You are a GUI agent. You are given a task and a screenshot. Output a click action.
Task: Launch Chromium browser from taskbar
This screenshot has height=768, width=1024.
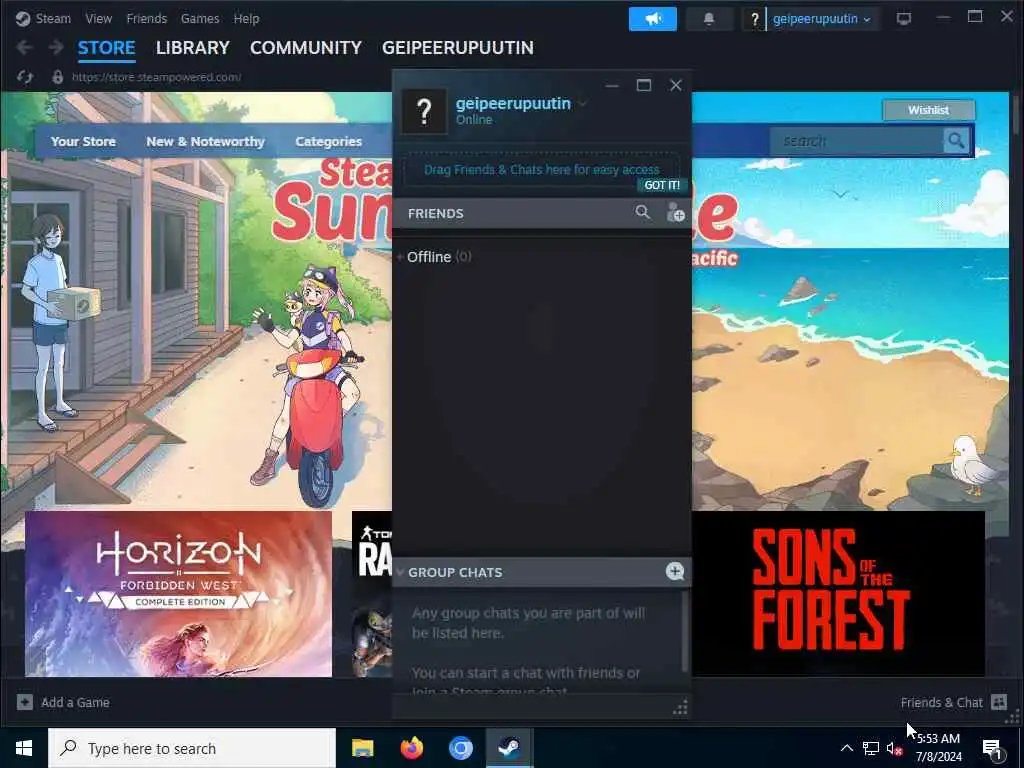460,748
